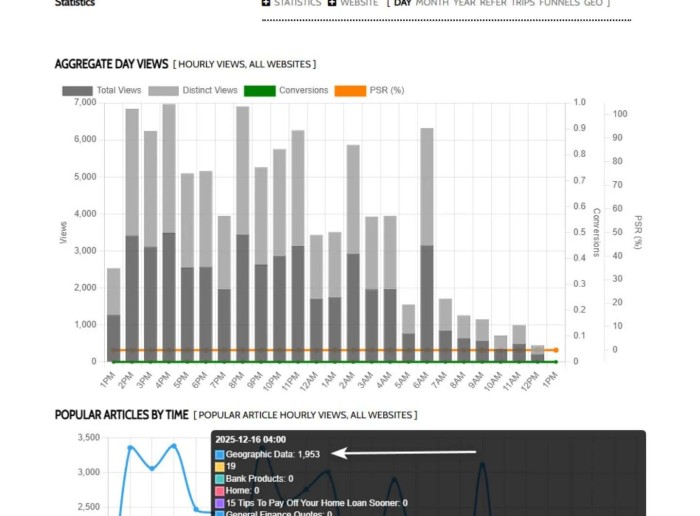Screen dimensions: 700x516
Task: Switch to the MONTH view
Action: (432, 3)
